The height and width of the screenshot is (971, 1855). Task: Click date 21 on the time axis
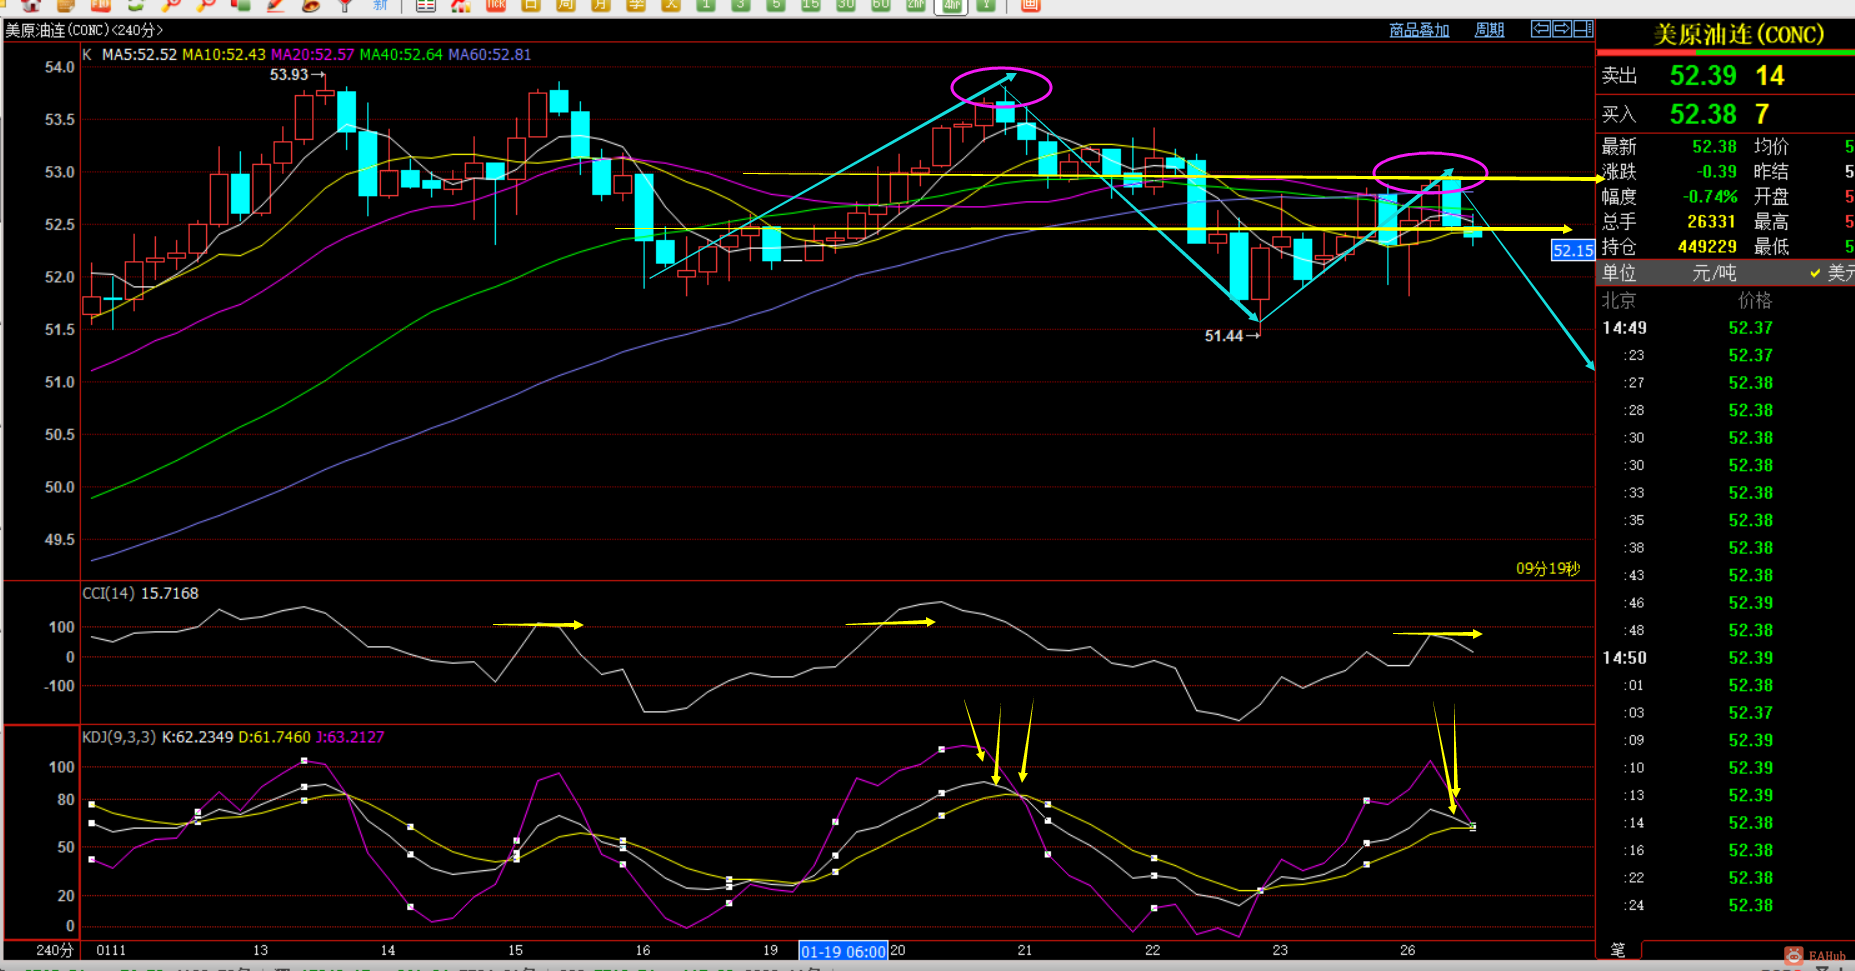tap(1025, 950)
